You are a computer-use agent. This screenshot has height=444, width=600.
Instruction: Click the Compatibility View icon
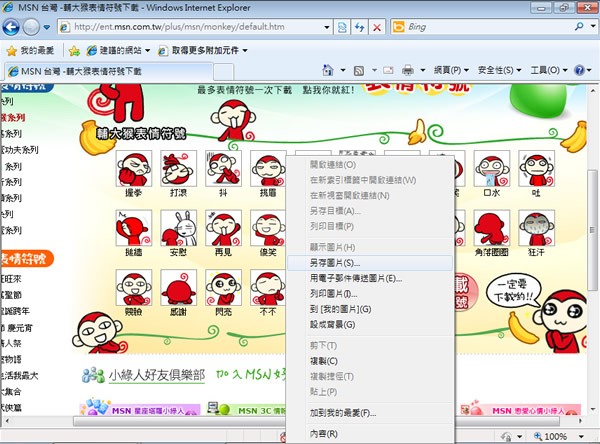coord(342,27)
